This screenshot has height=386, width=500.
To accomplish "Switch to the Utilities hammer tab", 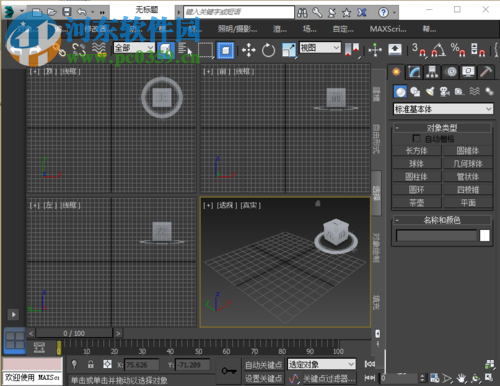I will [486, 72].
